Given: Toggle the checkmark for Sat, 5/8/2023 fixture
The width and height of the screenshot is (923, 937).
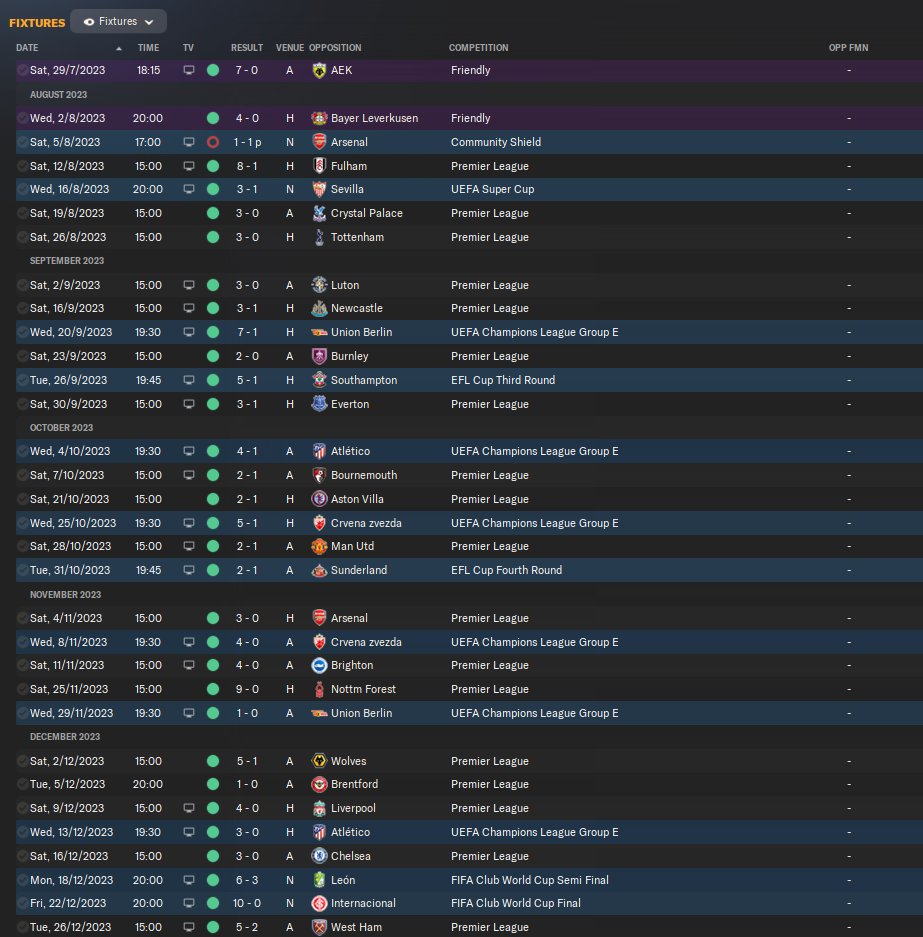Looking at the screenshot, I should pyautogui.click(x=22, y=142).
